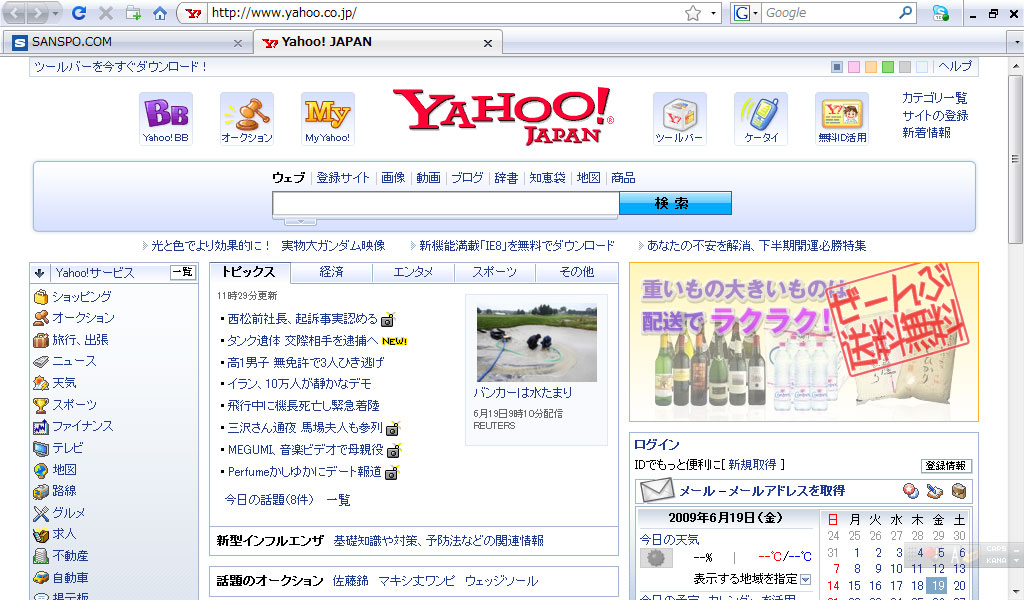Click the bookmark star in address bar
Screen dimensions: 1024x600
[x=693, y=13]
